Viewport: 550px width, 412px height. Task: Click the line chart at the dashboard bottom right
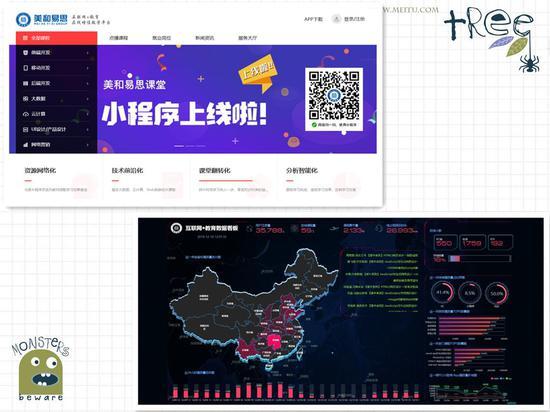472,392
